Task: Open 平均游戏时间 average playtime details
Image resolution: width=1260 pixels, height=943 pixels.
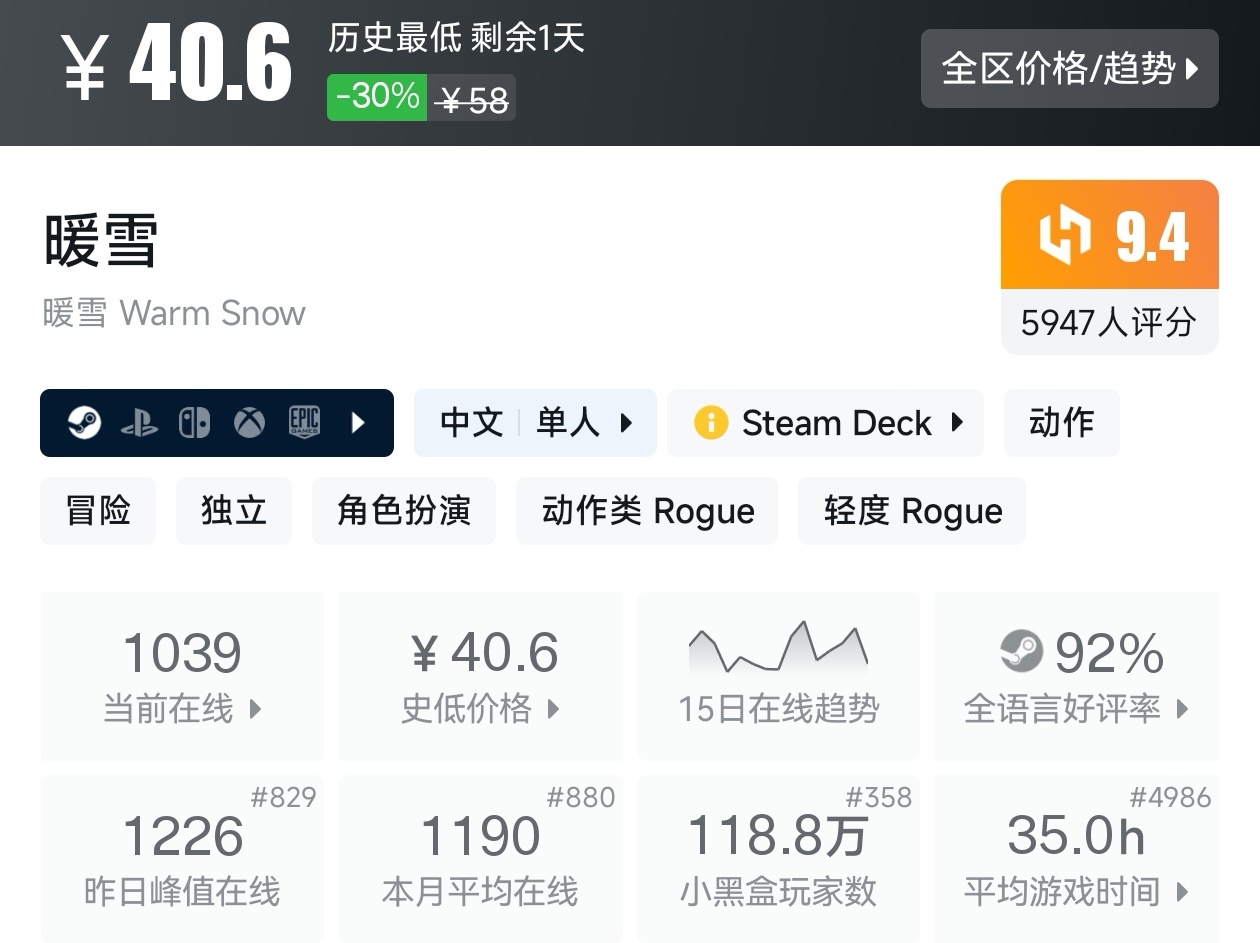Action: (x=1076, y=858)
